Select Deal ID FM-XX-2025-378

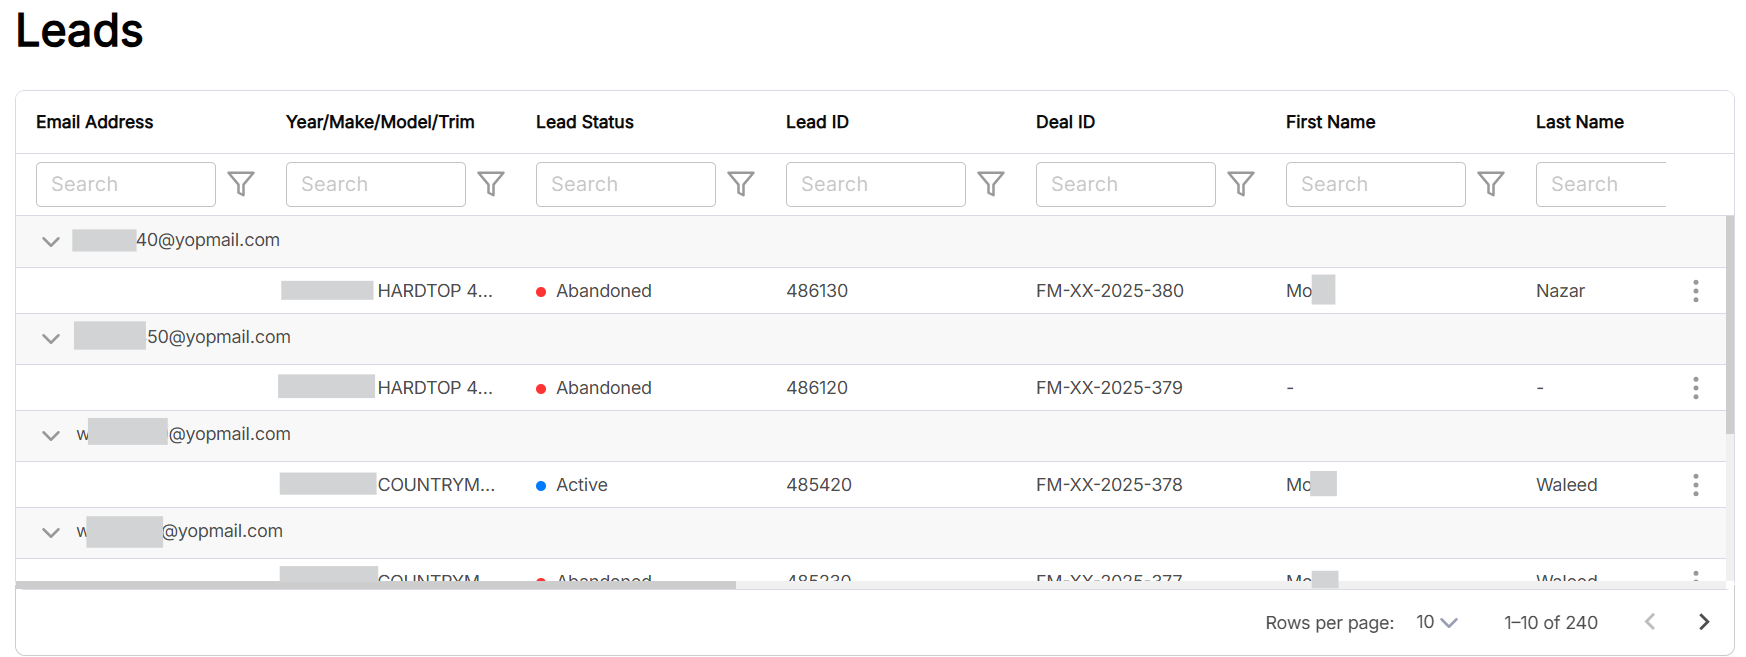[1109, 485]
